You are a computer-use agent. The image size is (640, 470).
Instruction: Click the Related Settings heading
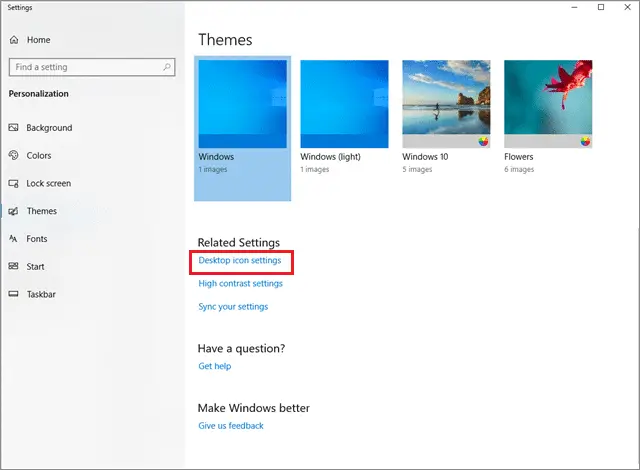click(239, 243)
